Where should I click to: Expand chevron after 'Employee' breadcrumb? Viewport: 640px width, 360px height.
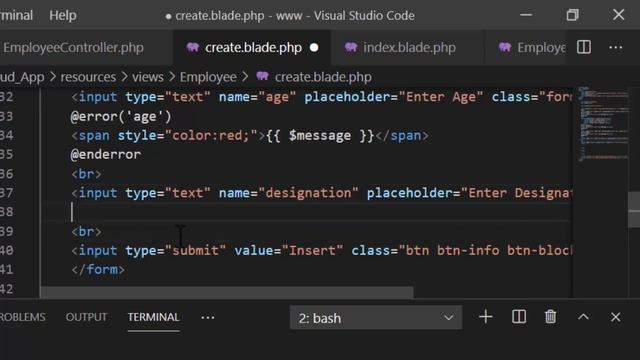tap(245, 77)
